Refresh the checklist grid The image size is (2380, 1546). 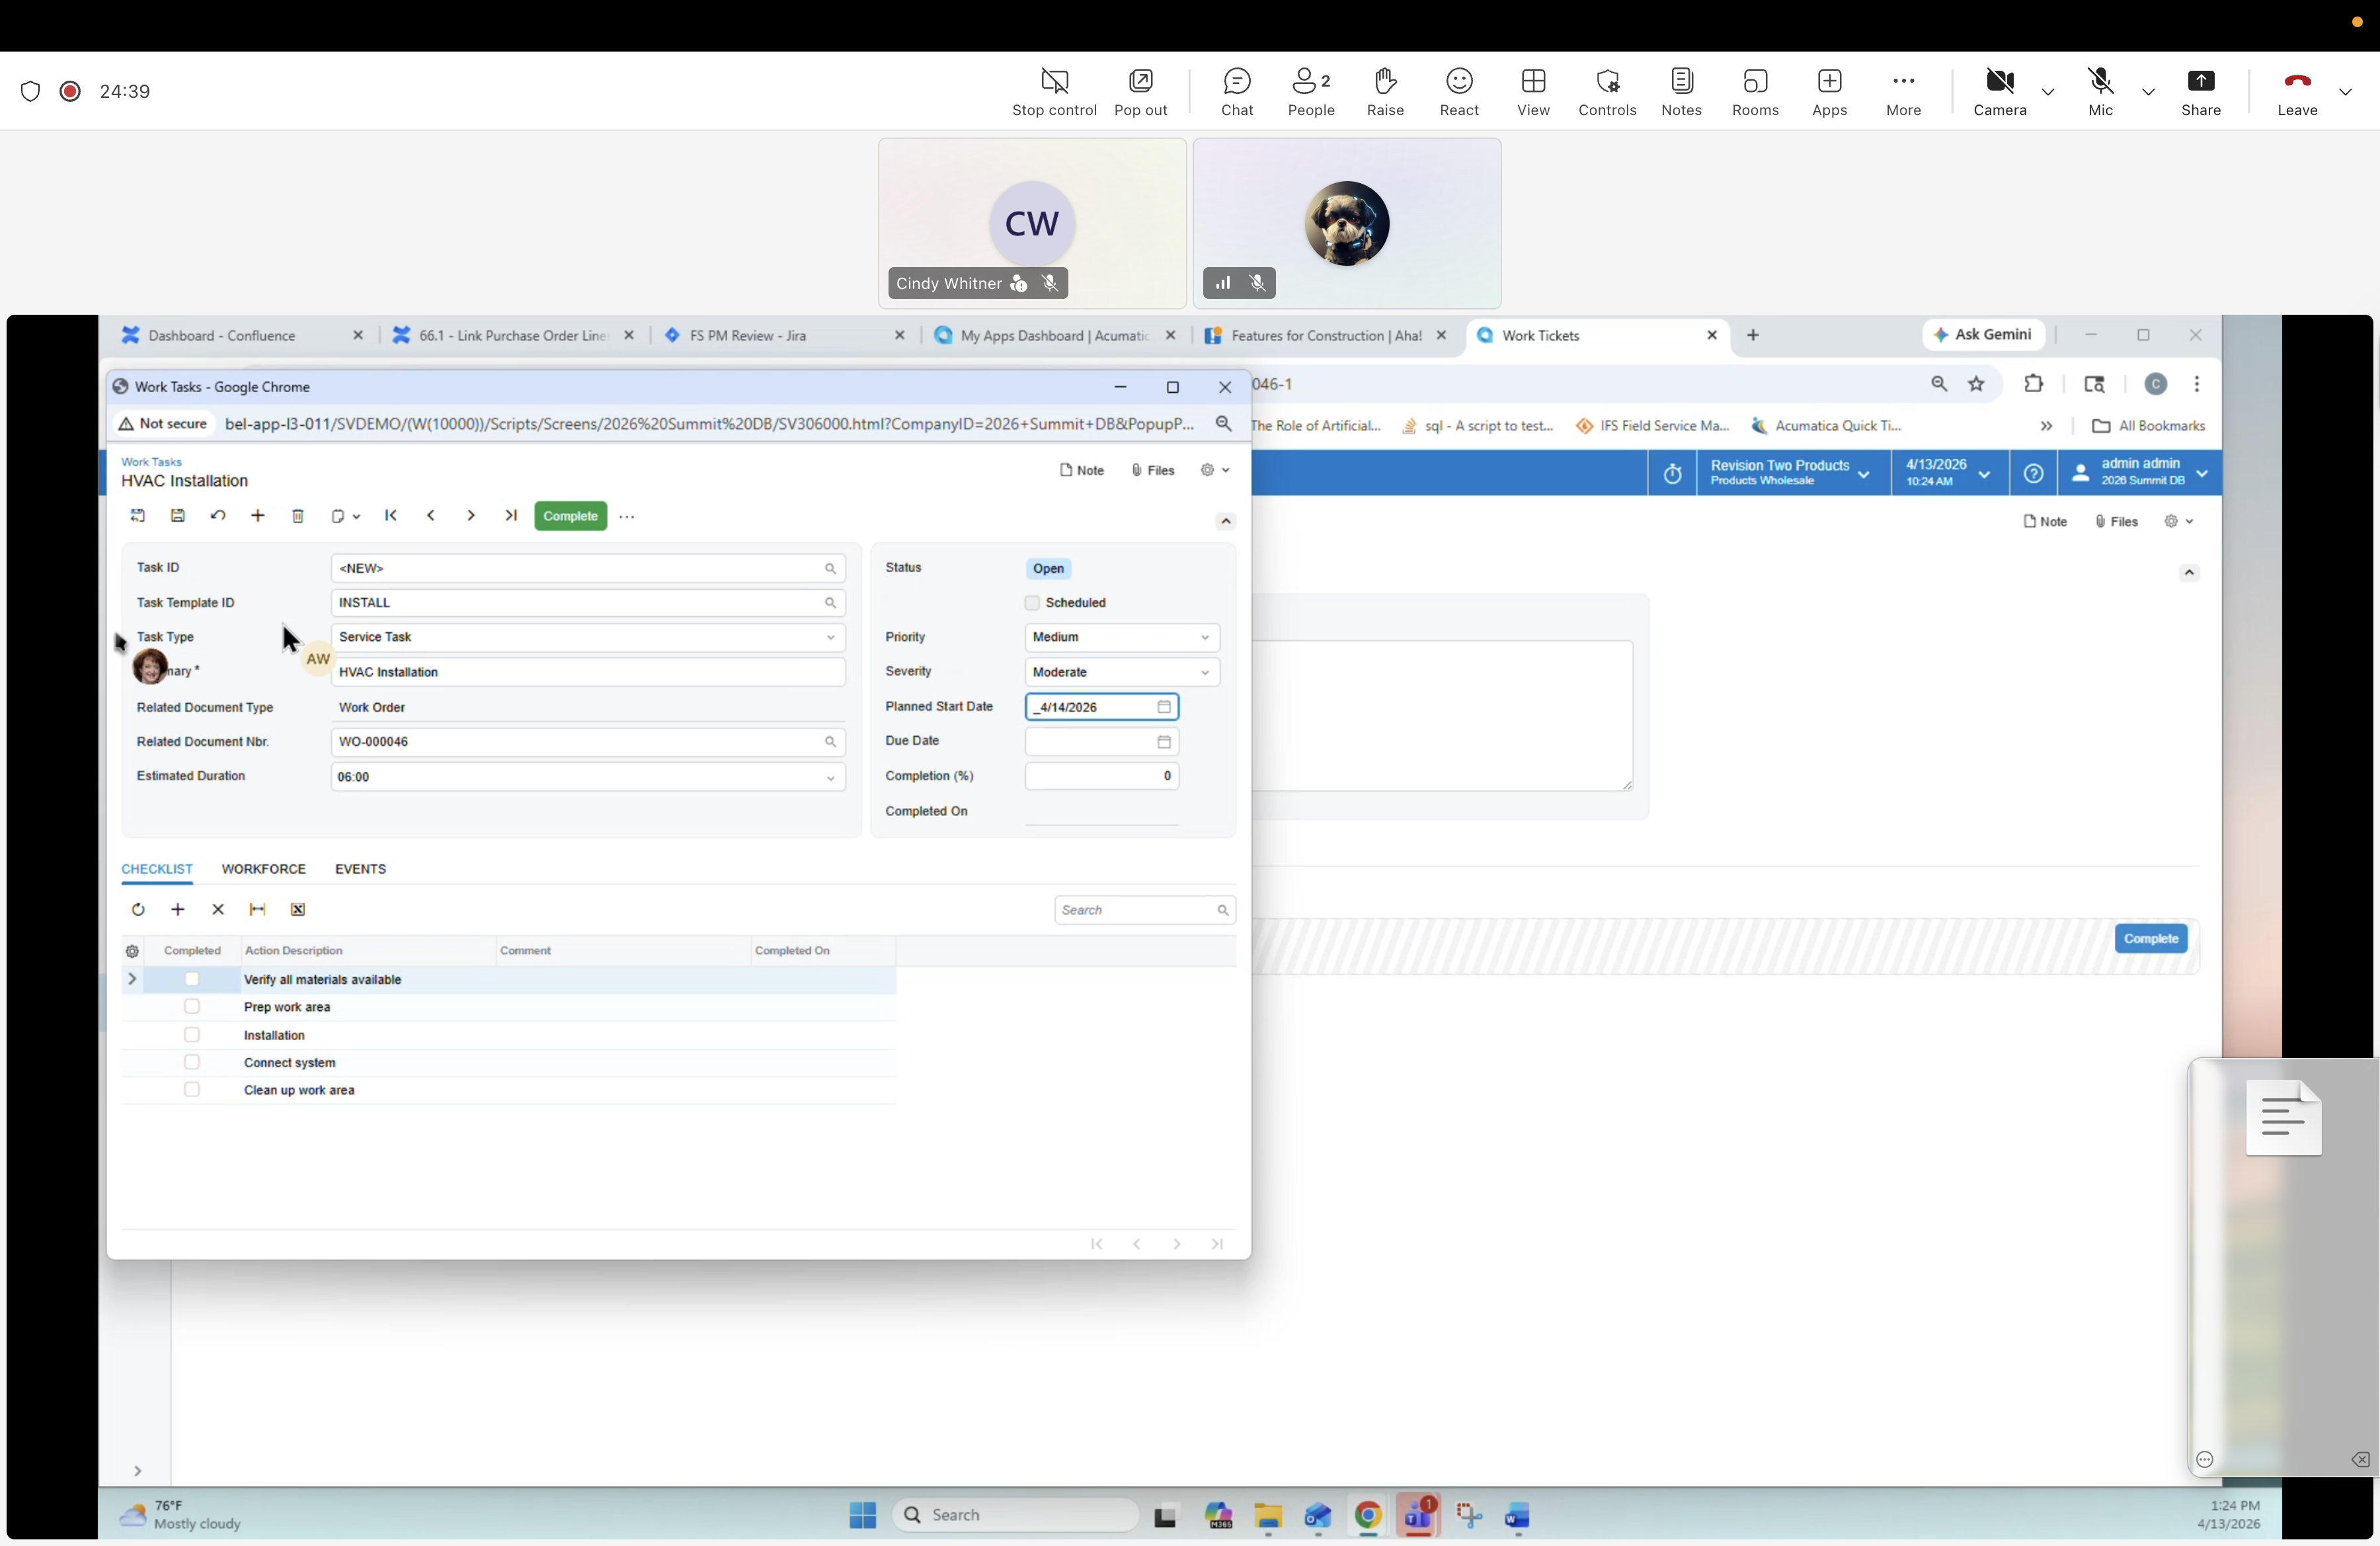138,909
